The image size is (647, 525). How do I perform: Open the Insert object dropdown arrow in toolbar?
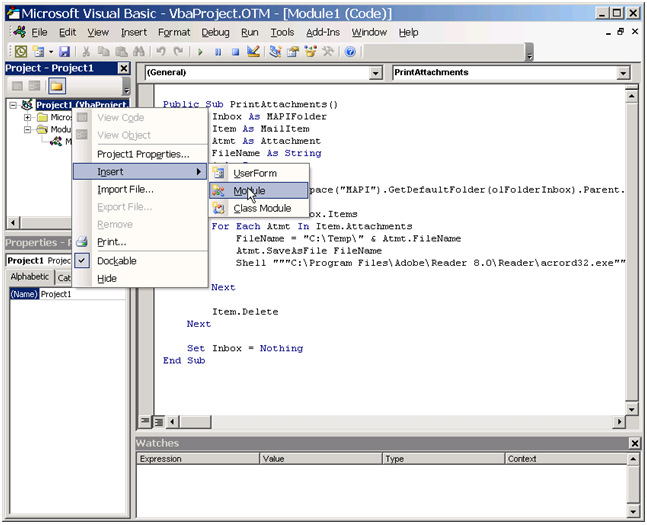point(51,52)
